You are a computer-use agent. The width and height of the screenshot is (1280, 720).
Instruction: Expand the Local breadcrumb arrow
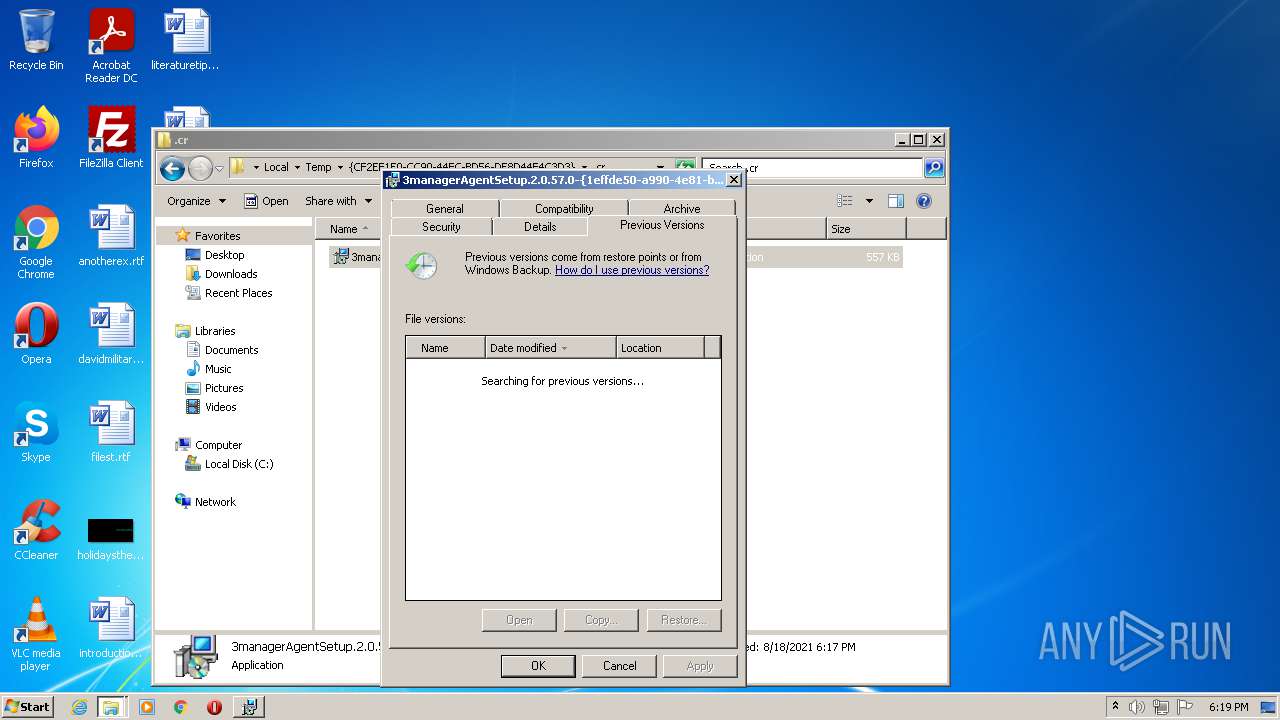coord(297,168)
